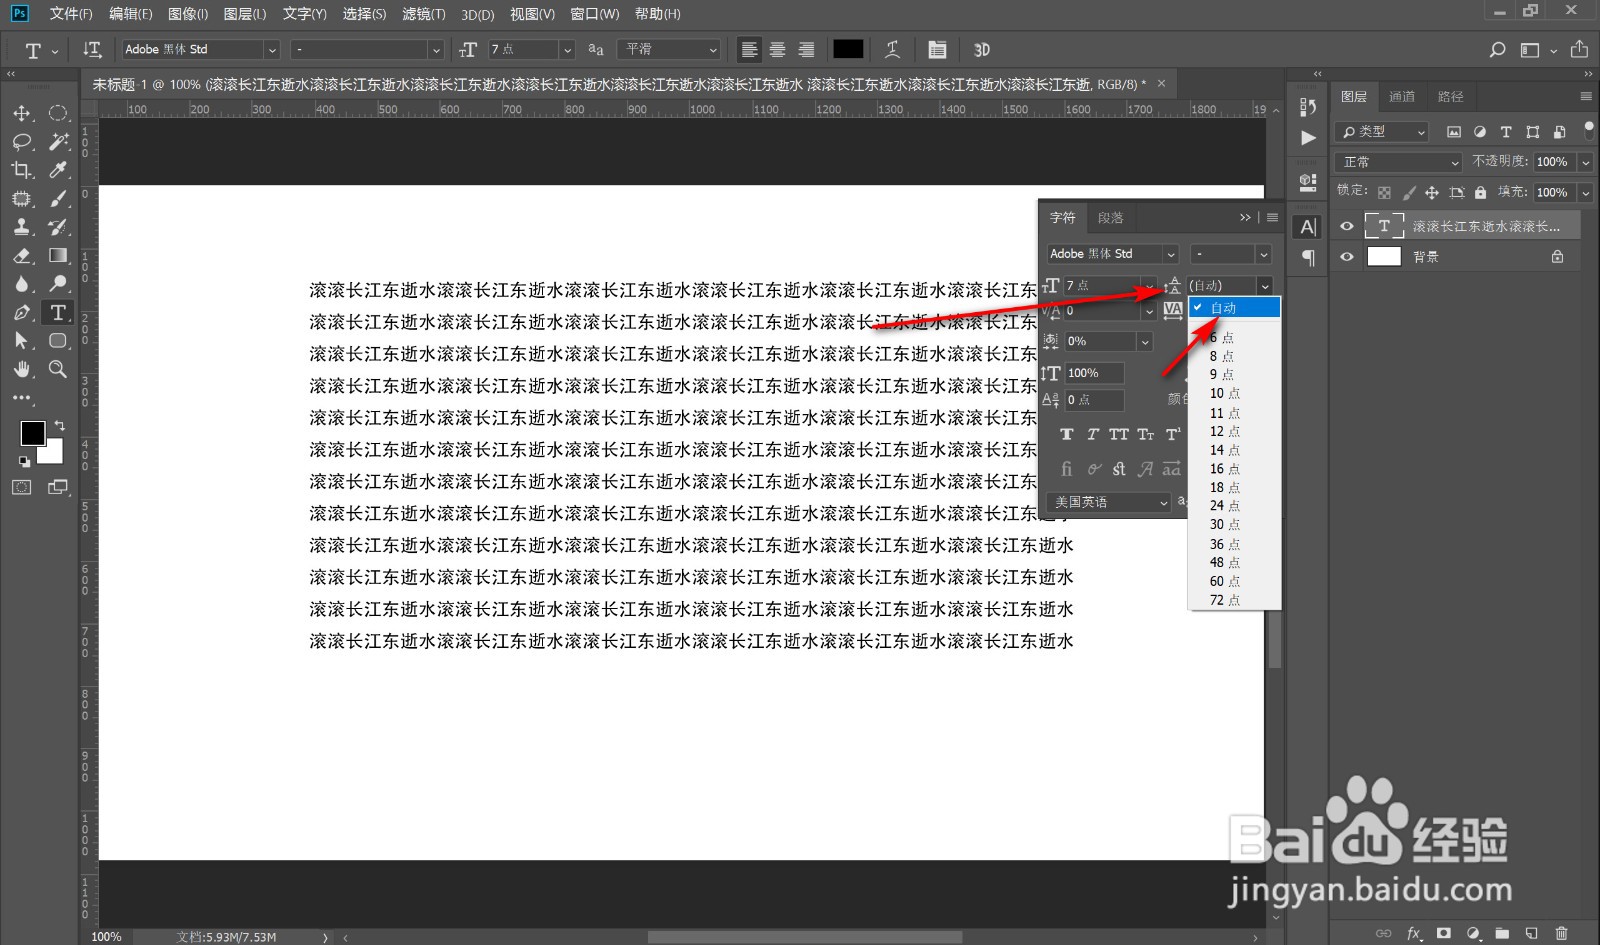
Task: Select the Rounded Rectangle shape tool
Action: 58,341
